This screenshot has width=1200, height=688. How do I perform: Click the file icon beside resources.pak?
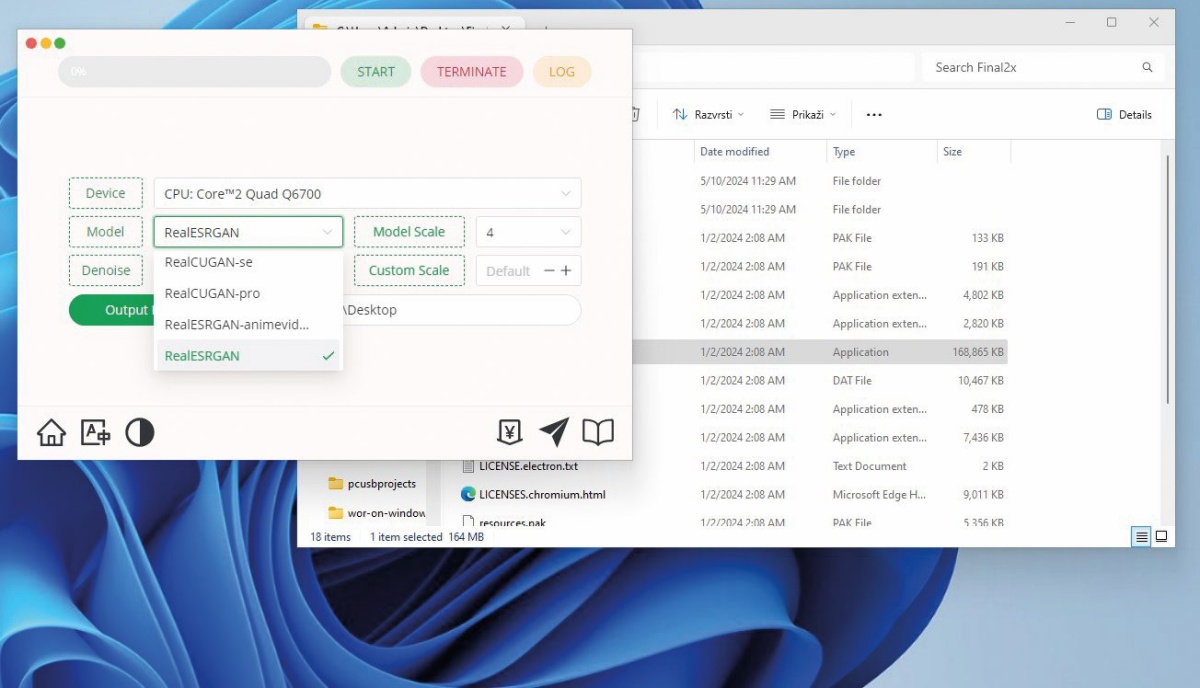(x=468, y=521)
